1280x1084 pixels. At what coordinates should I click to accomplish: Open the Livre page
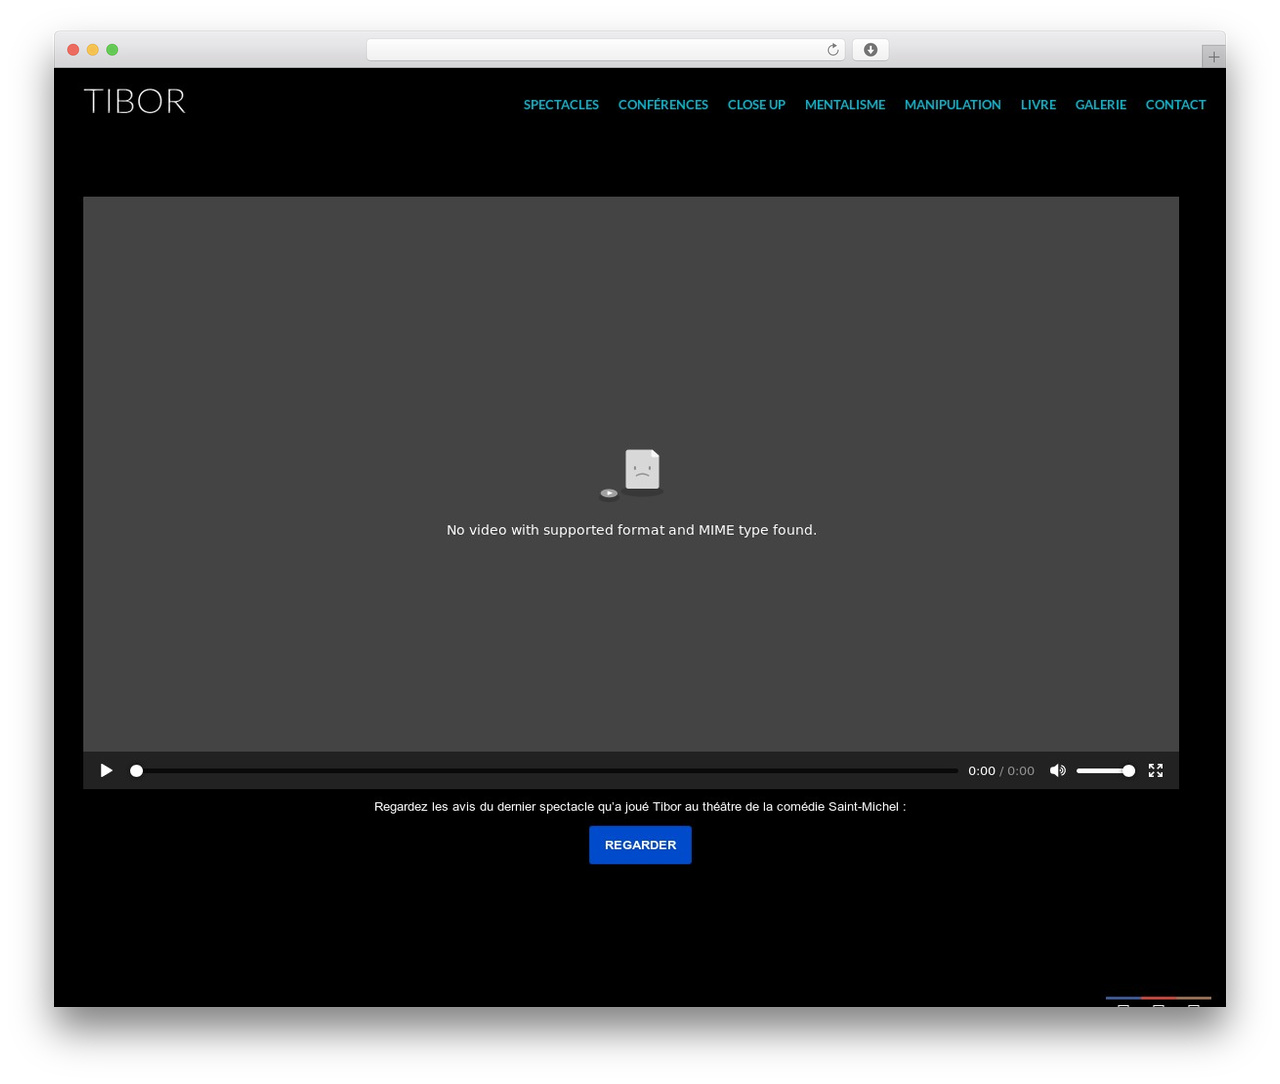[1038, 104]
